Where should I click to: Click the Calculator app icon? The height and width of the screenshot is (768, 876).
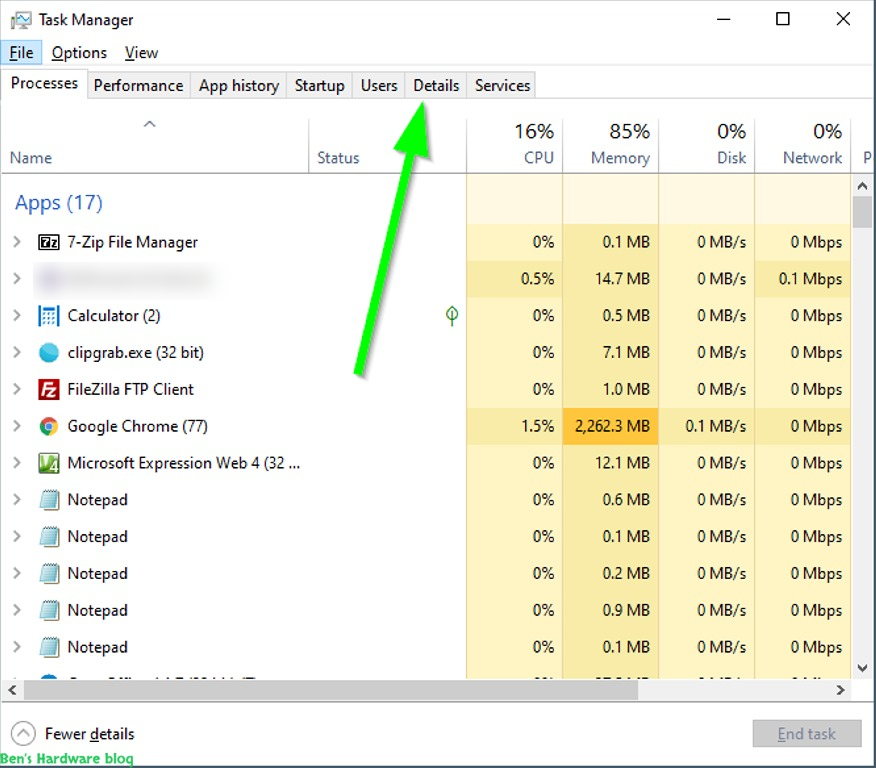[x=49, y=316]
